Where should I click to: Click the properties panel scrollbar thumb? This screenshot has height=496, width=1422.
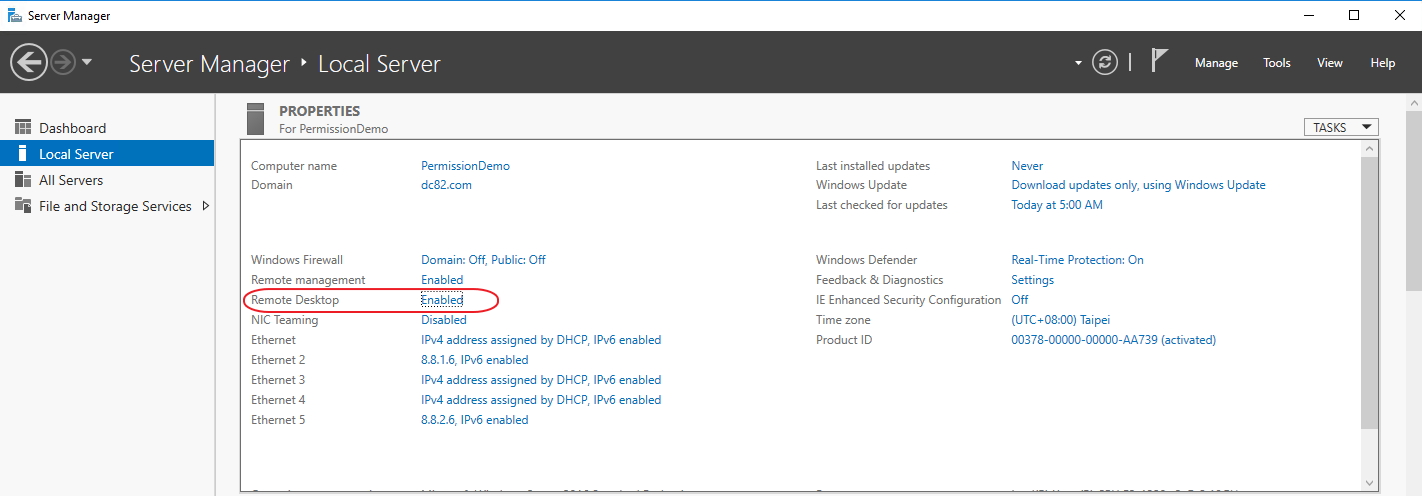click(x=1370, y=295)
